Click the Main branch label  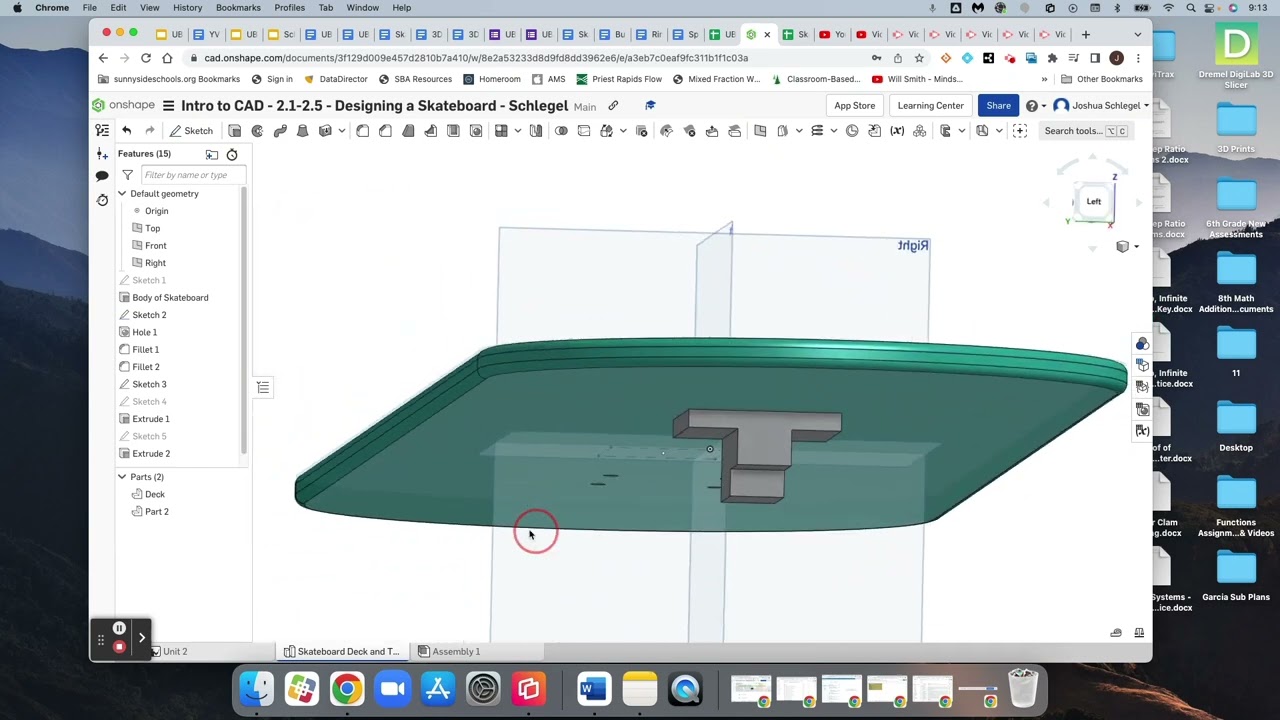point(585,106)
